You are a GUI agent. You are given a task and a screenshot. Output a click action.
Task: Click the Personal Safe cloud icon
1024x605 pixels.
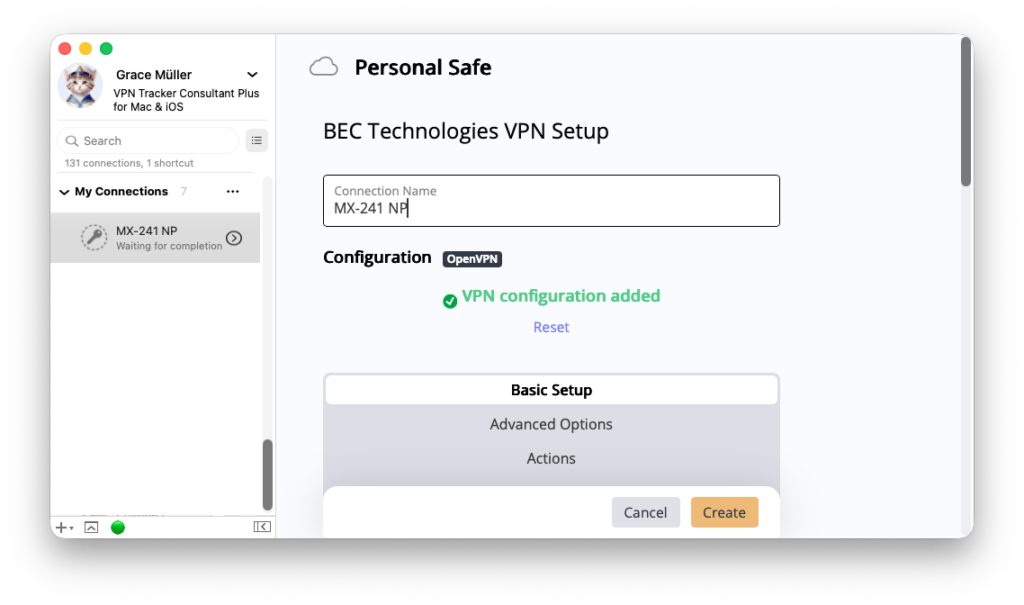tap(324, 65)
